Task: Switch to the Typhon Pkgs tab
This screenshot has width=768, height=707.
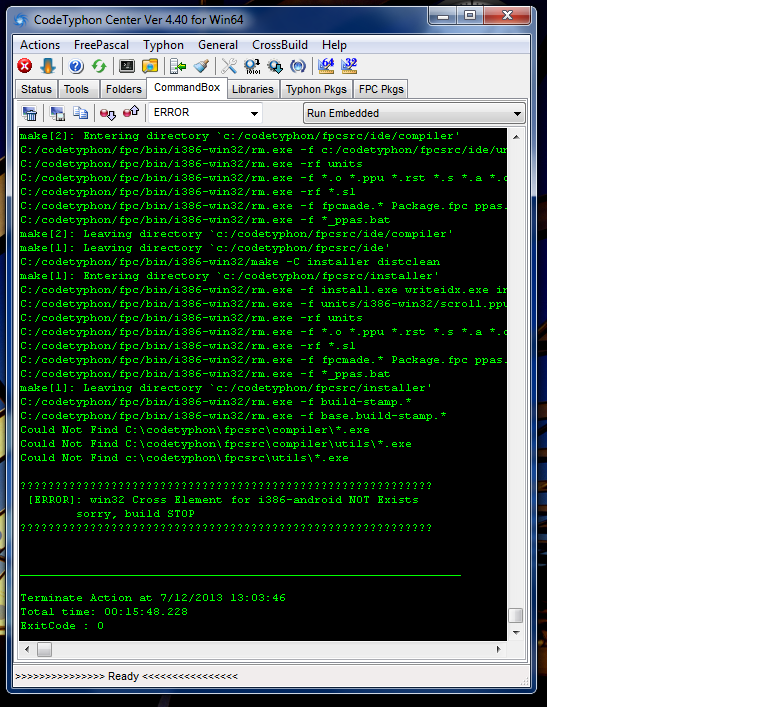Action: coord(316,89)
